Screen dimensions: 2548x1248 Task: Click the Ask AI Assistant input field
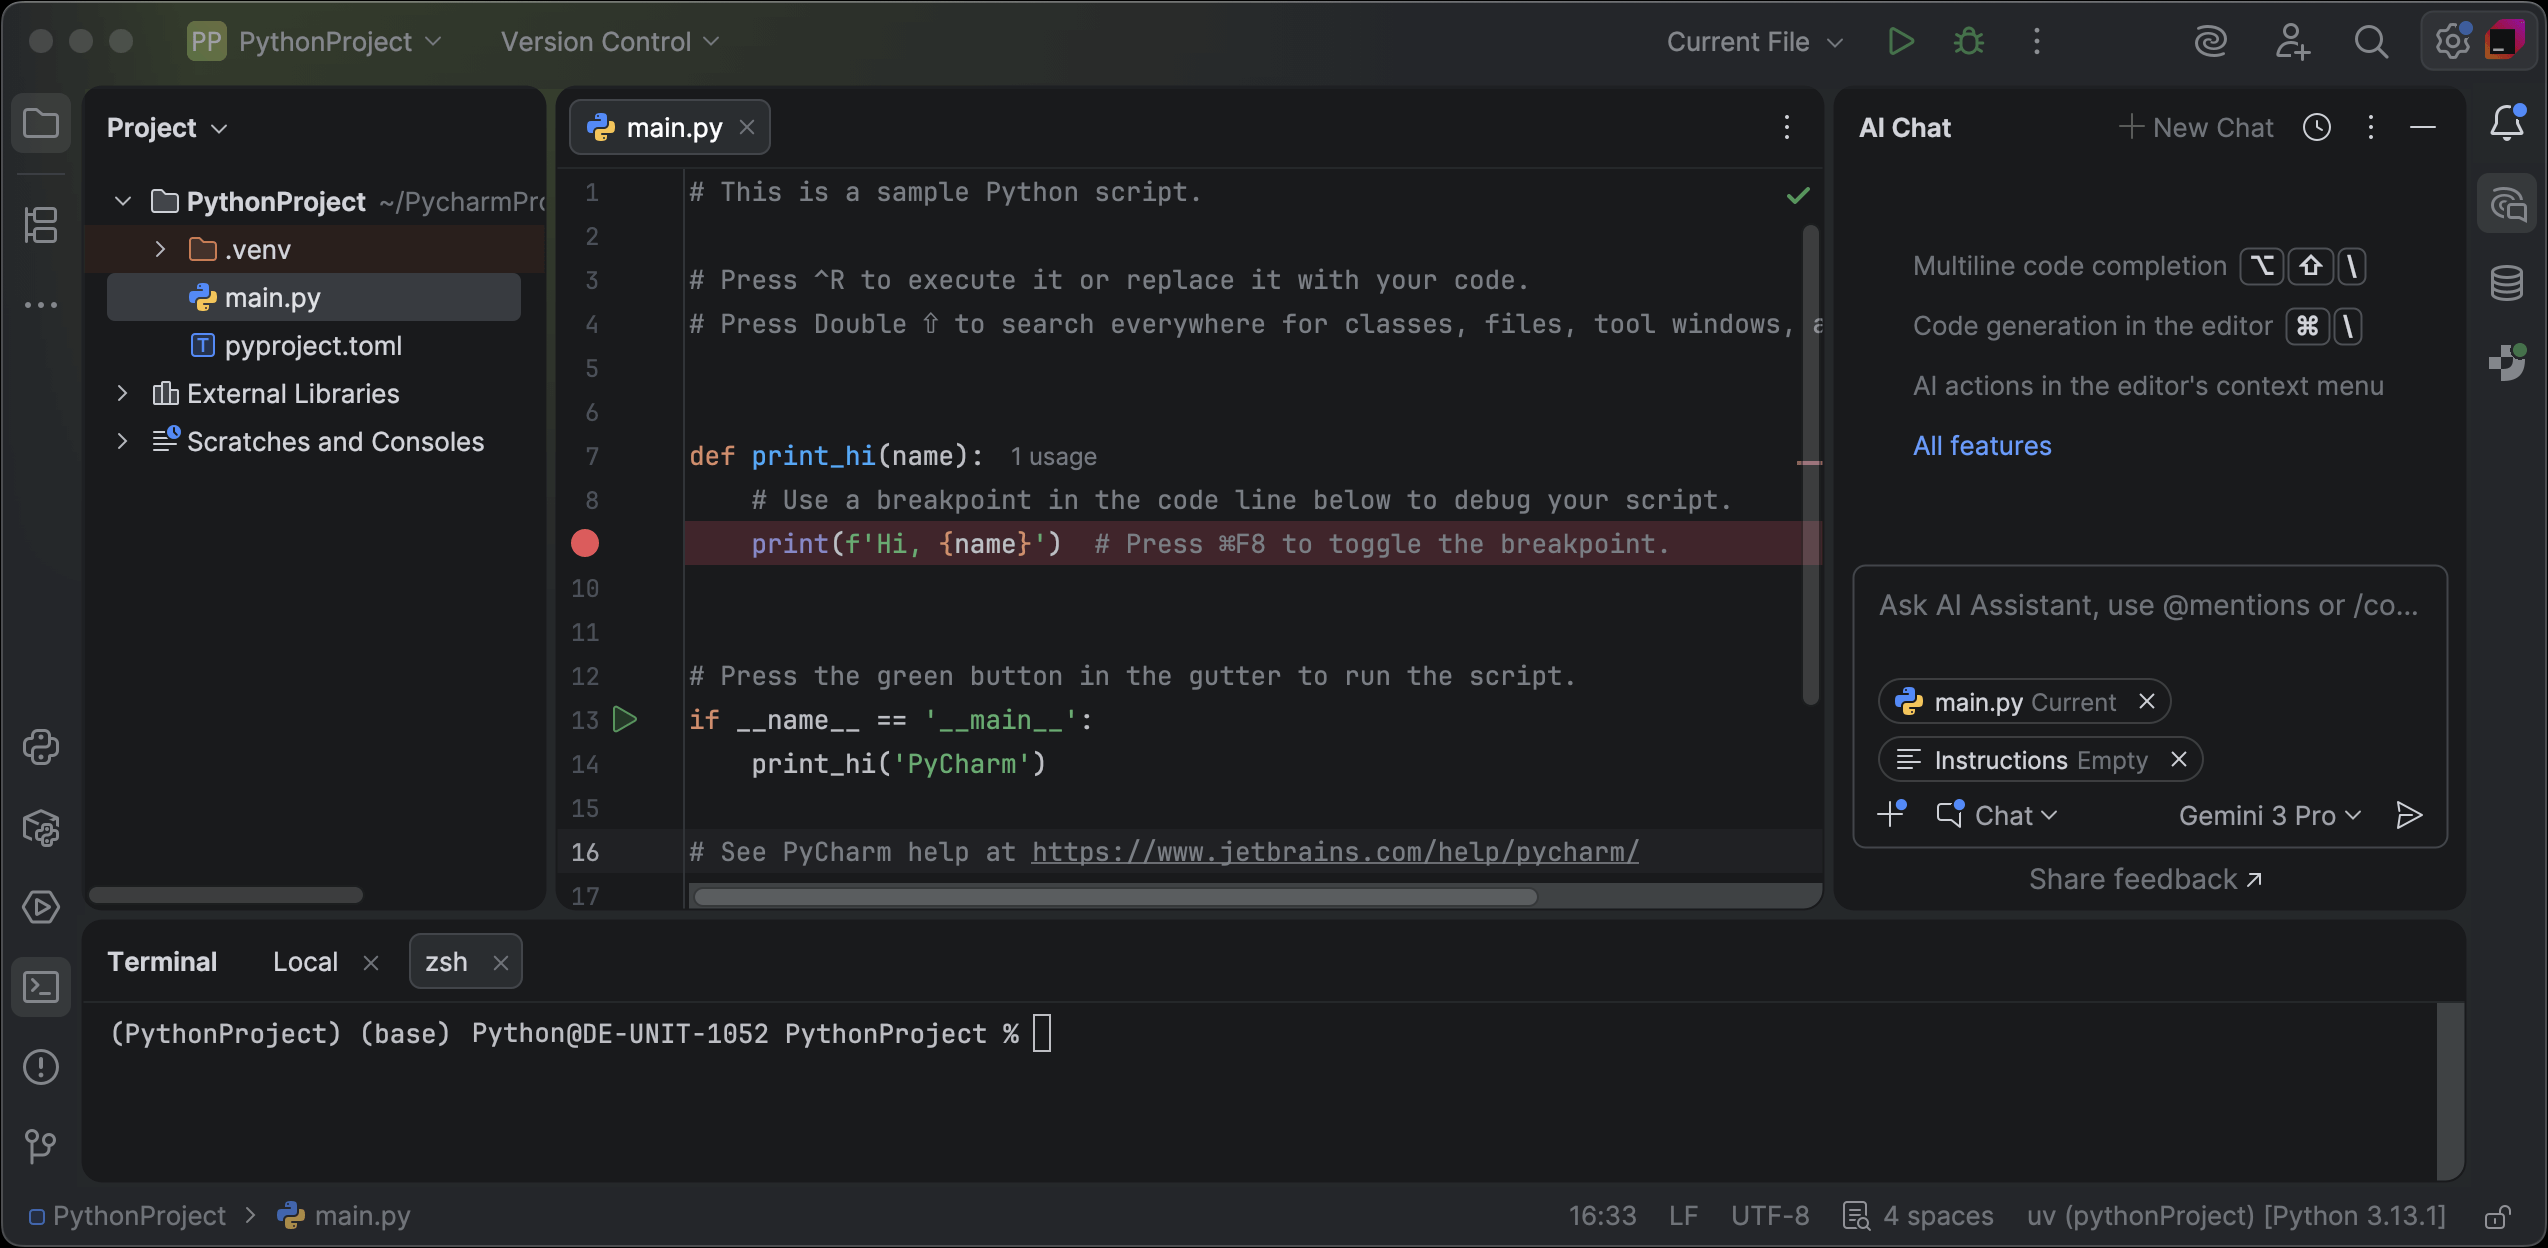click(x=2148, y=606)
